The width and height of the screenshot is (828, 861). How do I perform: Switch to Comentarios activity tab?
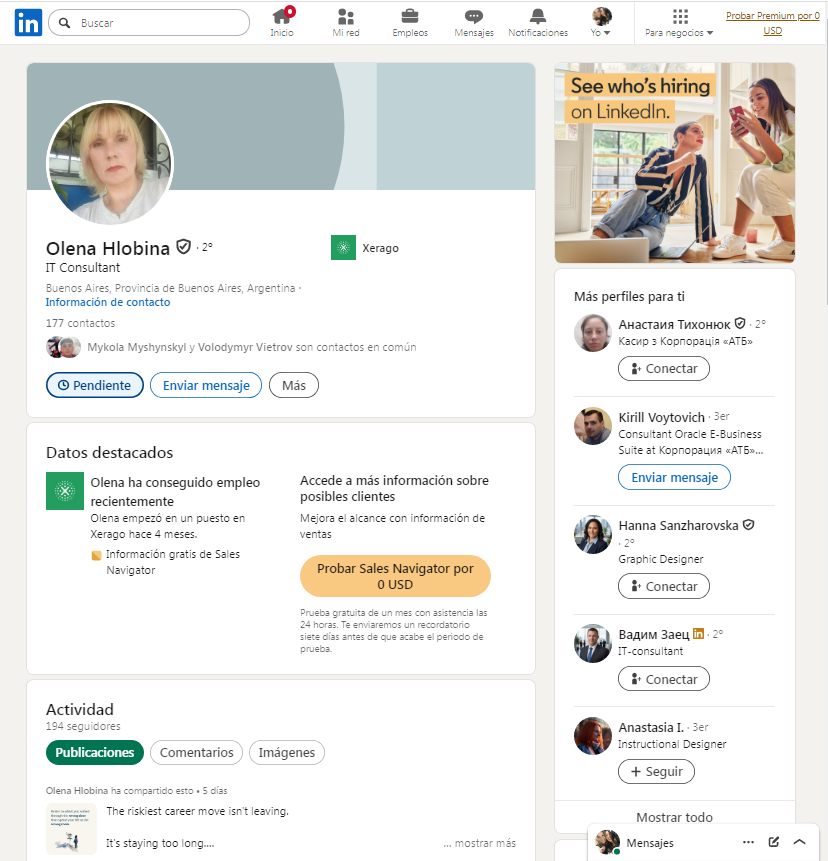(197, 752)
